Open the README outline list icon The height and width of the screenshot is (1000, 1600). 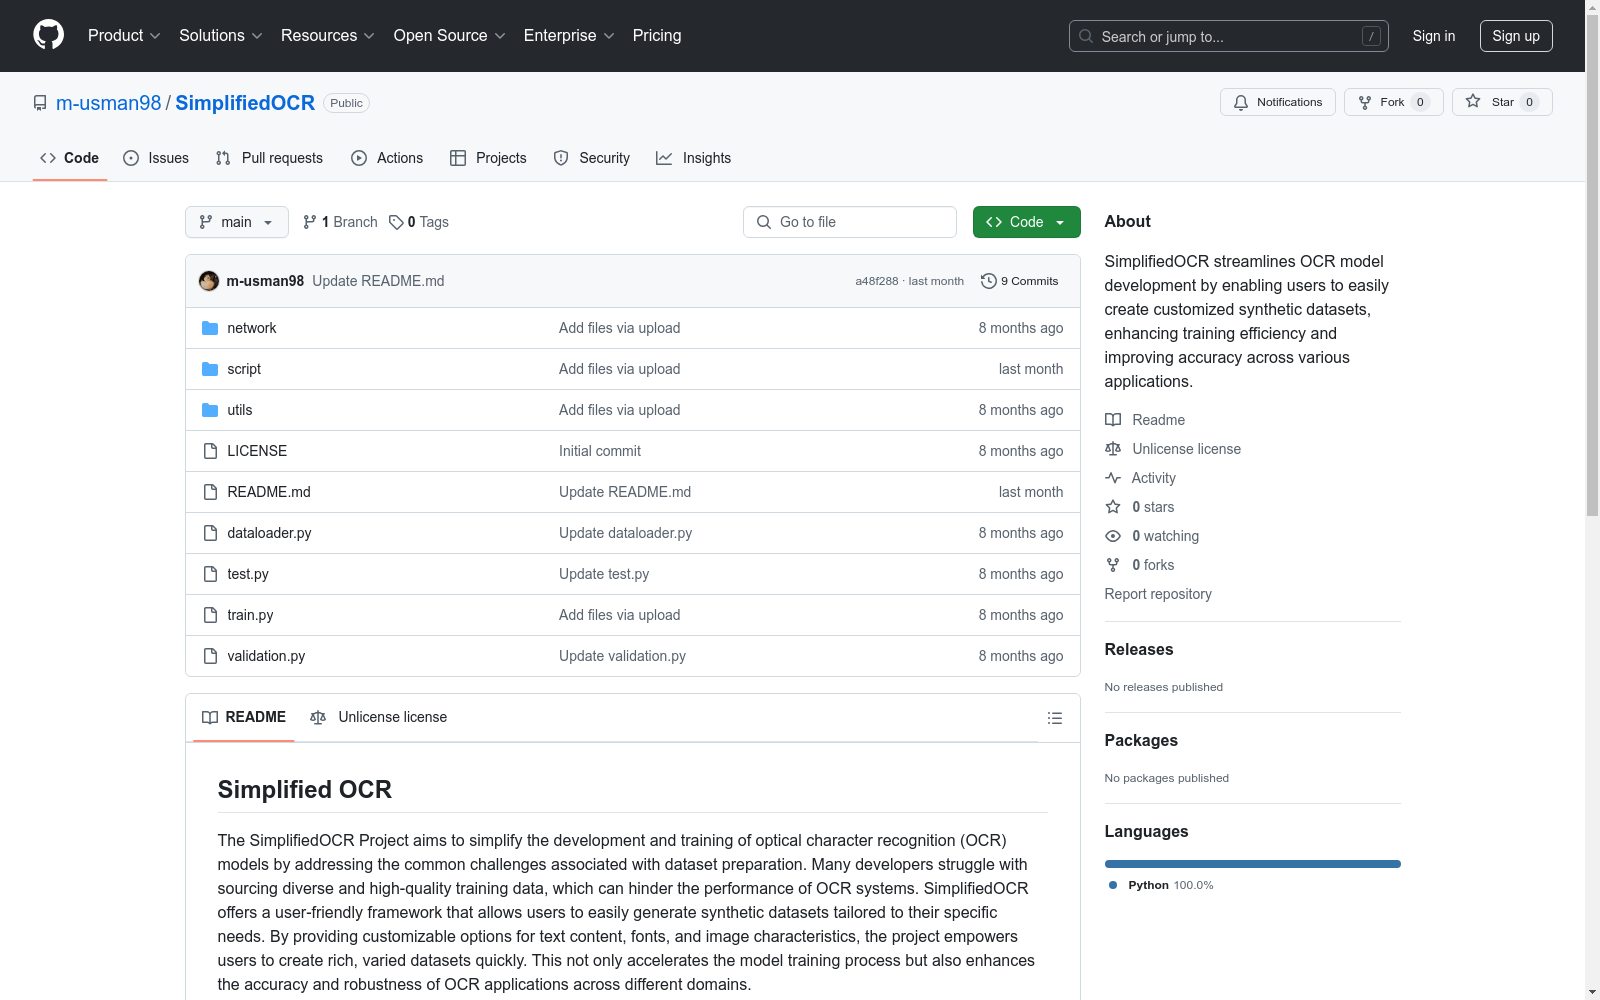click(x=1055, y=718)
